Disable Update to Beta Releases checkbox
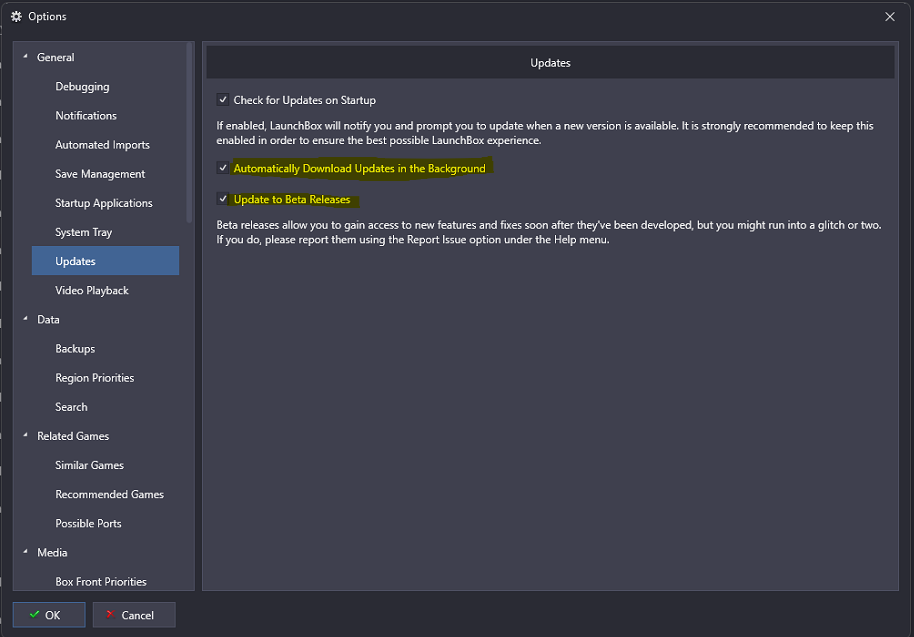914x637 pixels. pyautogui.click(x=223, y=199)
